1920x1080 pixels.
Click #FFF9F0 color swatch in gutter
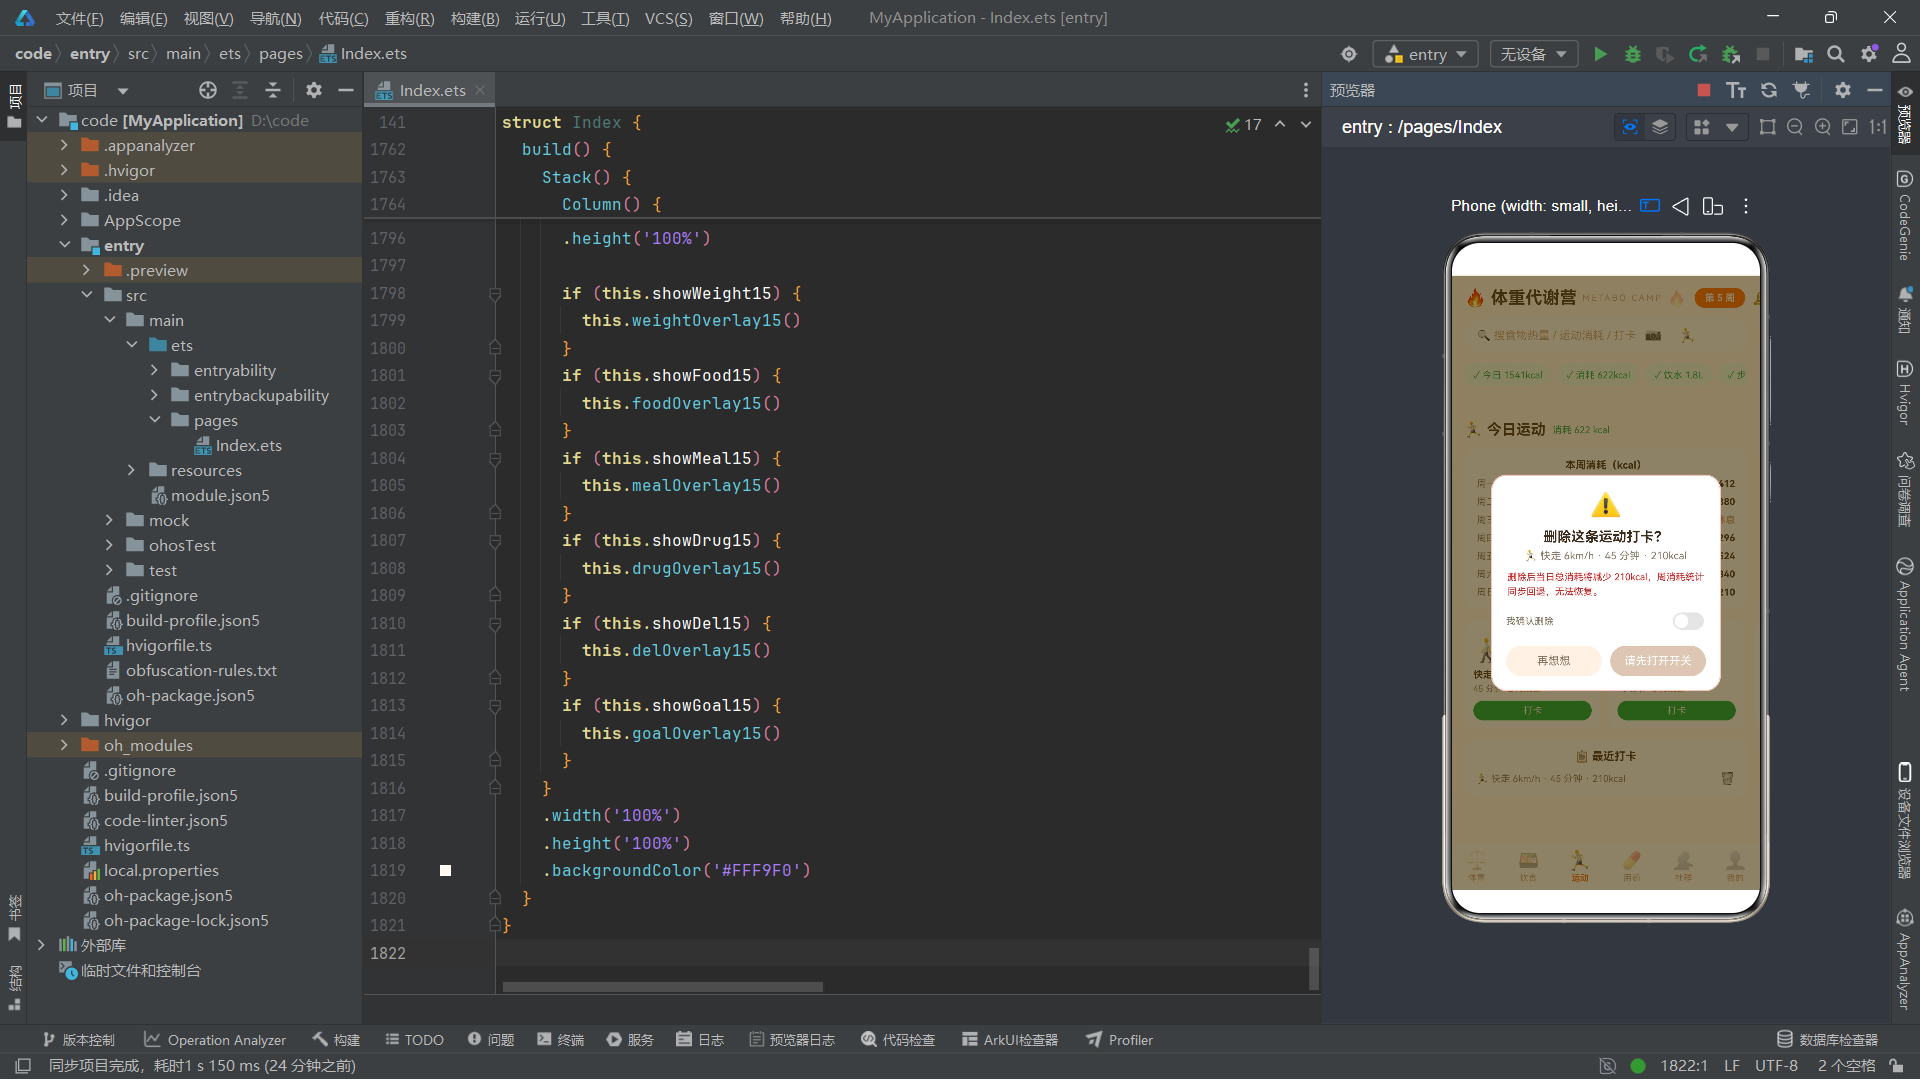pyautogui.click(x=445, y=871)
